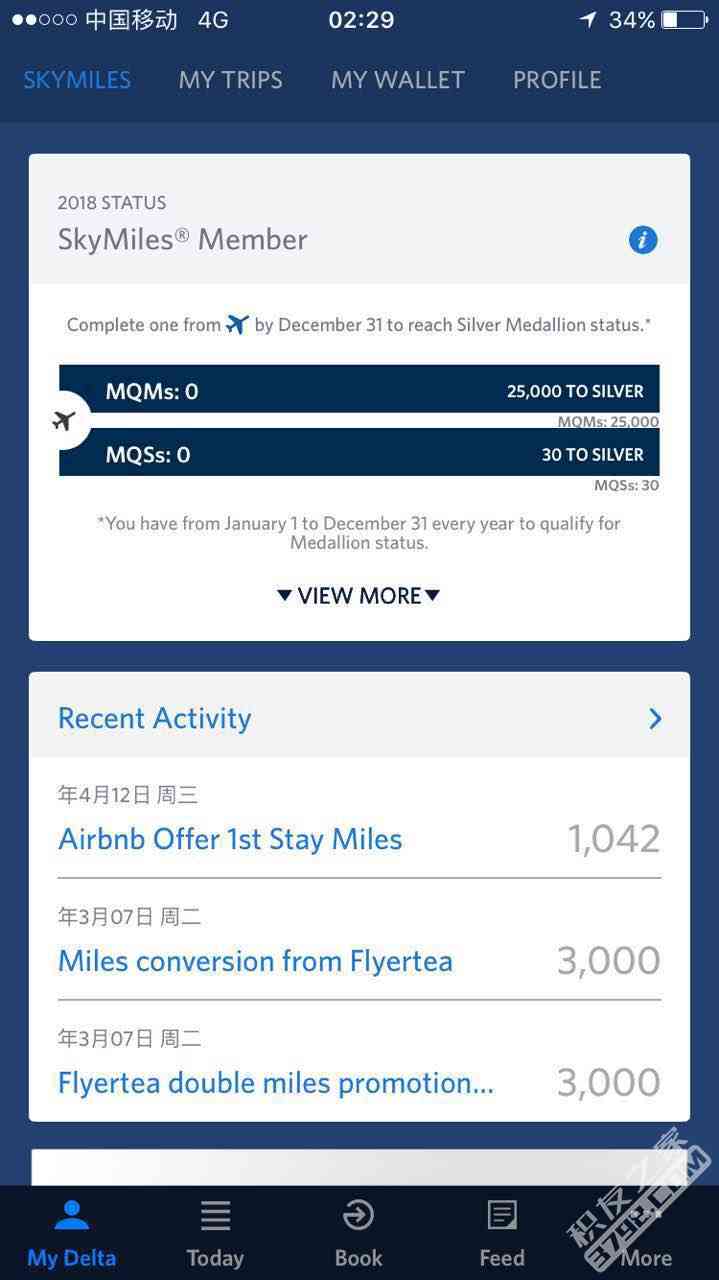Tap the blue airplane icon in status message
The image size is (719, 1280).
tap(237, 324)
